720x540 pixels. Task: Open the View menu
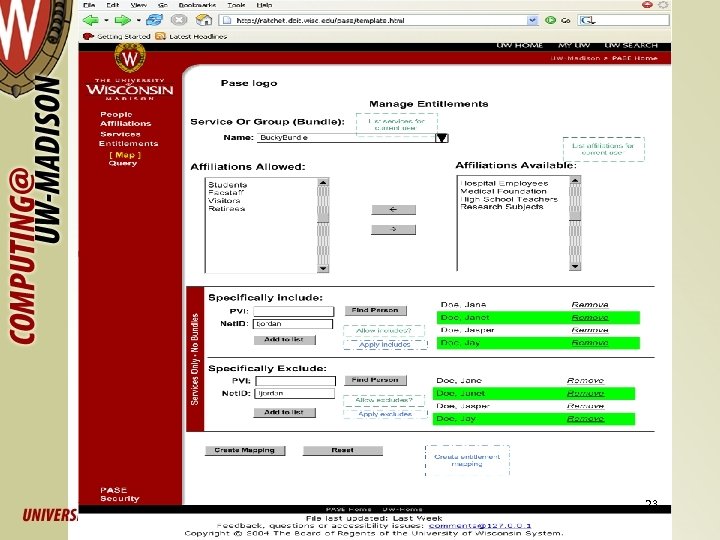tap(138, 5)
